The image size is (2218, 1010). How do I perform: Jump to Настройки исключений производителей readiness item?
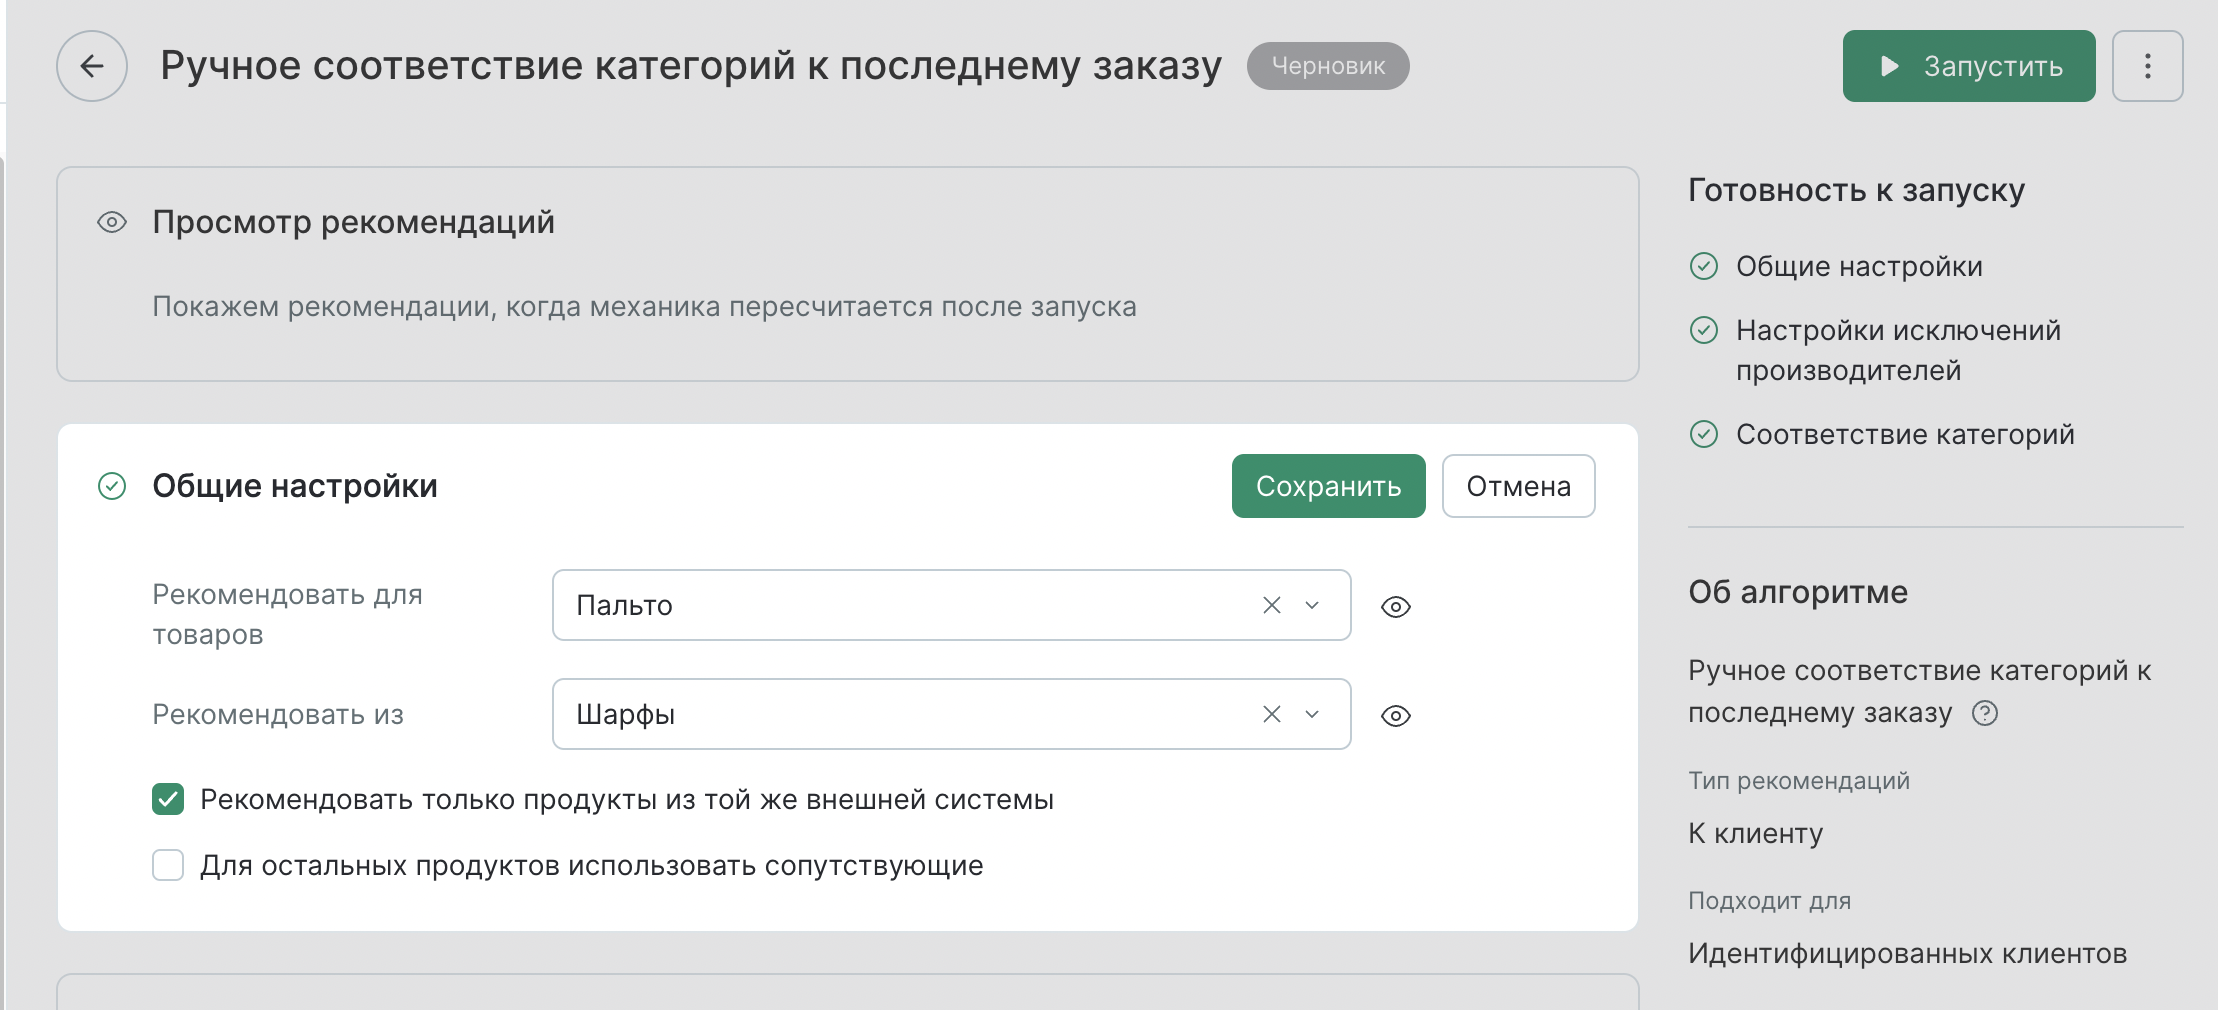coord(1898,350)
